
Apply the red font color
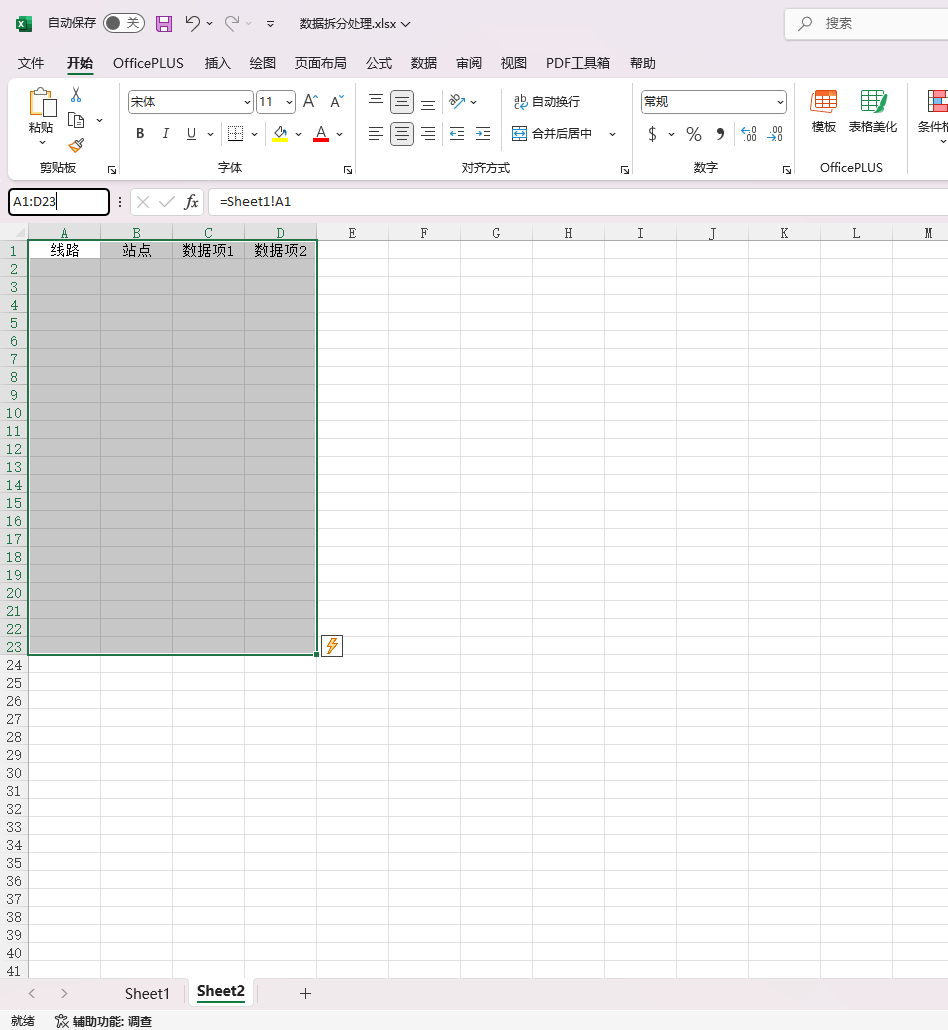[321, 134]
